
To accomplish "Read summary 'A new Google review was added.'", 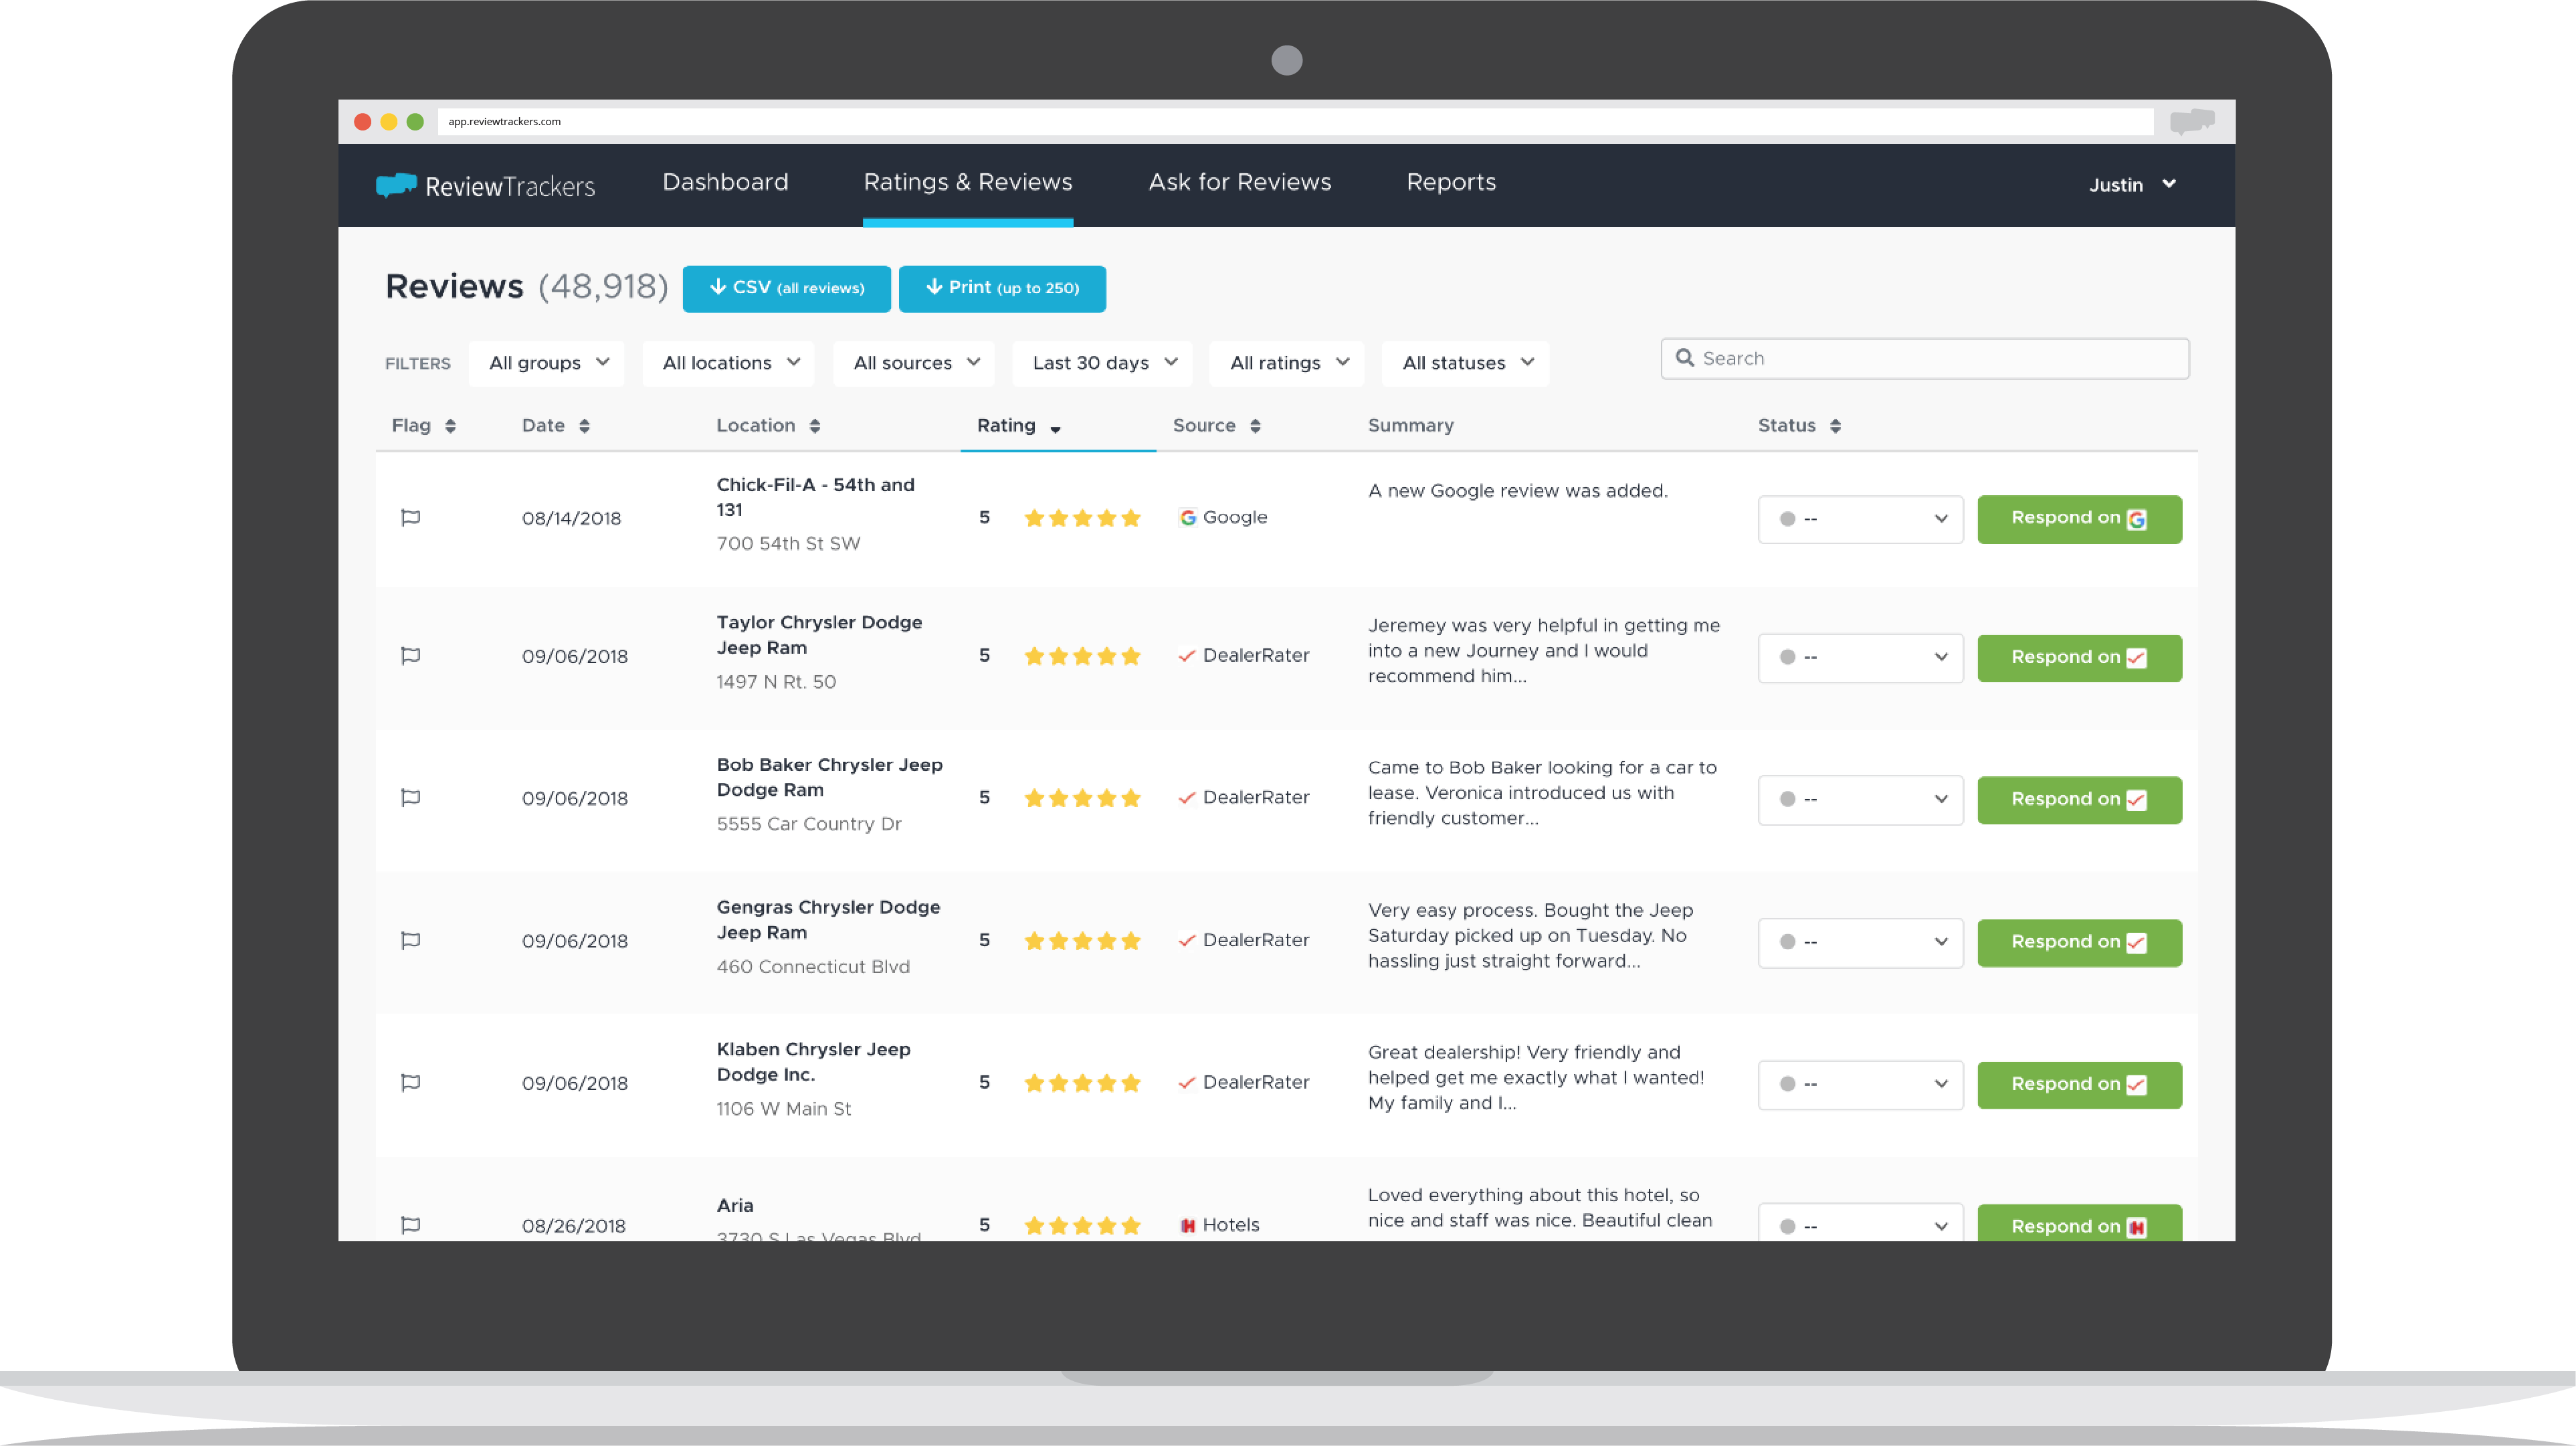I will pyautogui.click(x=1517, y=491).
